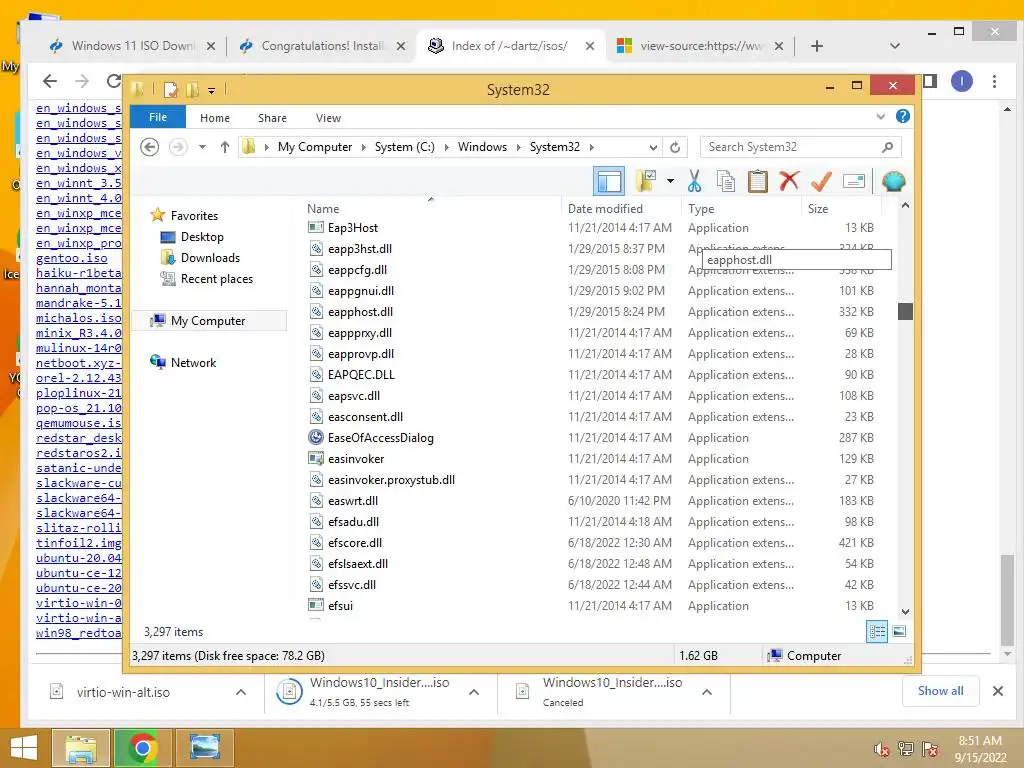This screenshot has height=768, width=1024.
Task: Click the Cut scissors icon
Action: pos(694,181)
